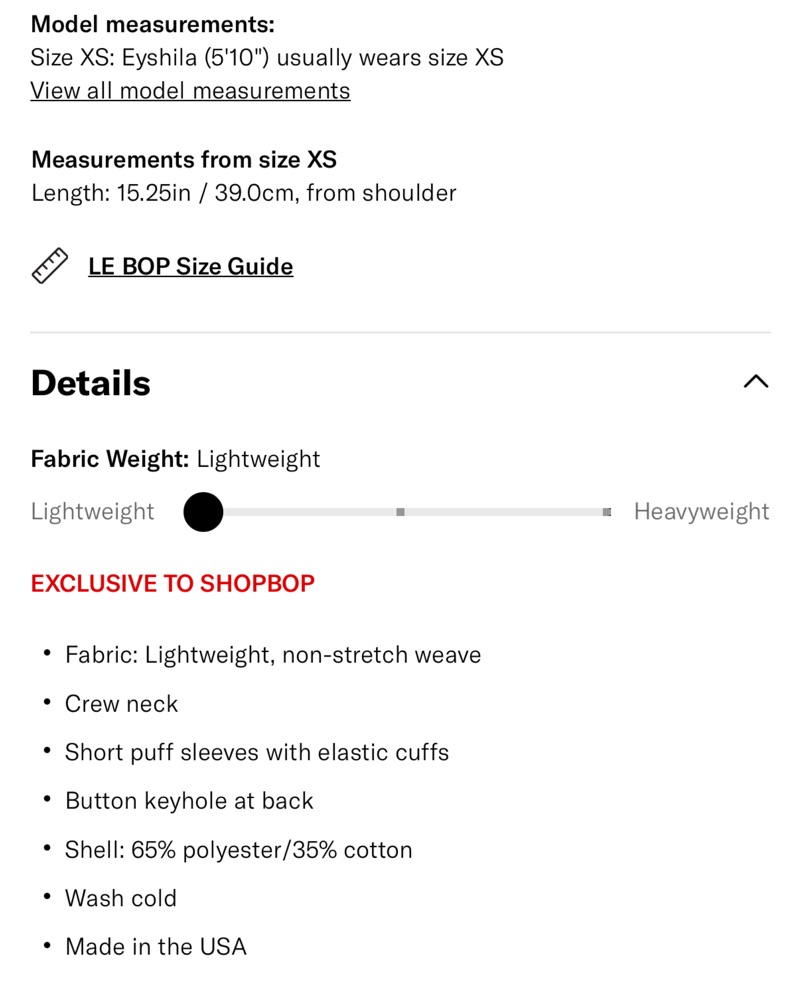Open the View all model measurements link
Screen dimensions: 801x1000
click(190, 91)
